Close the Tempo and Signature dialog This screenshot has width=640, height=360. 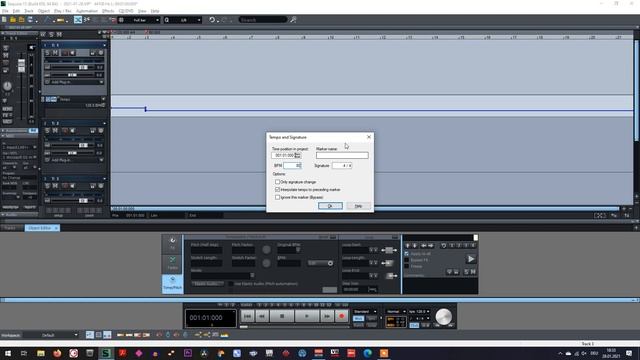coord(369,137)
